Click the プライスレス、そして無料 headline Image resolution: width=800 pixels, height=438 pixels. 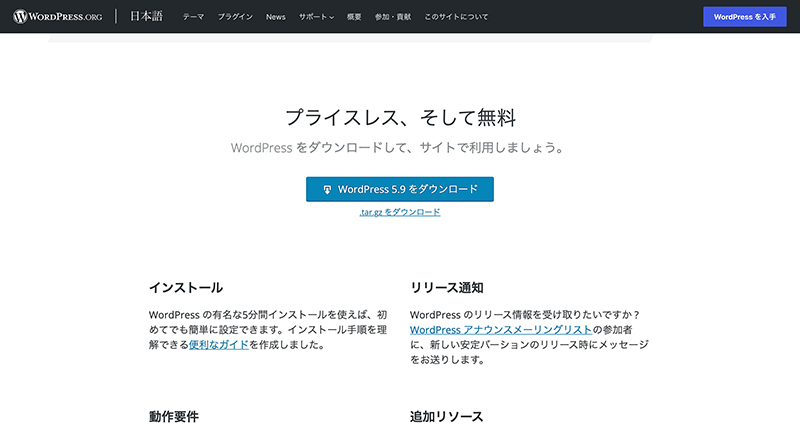tap(400, 117)
